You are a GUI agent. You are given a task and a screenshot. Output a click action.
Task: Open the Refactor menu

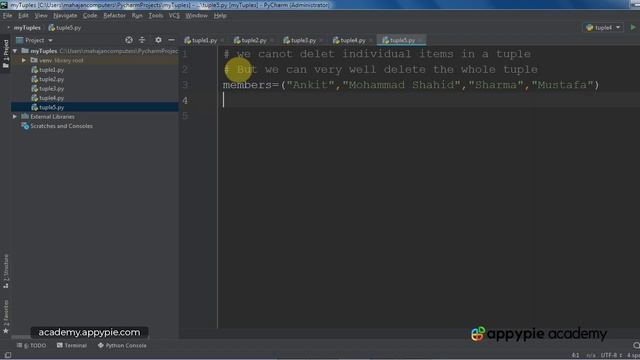coord(114,16)
